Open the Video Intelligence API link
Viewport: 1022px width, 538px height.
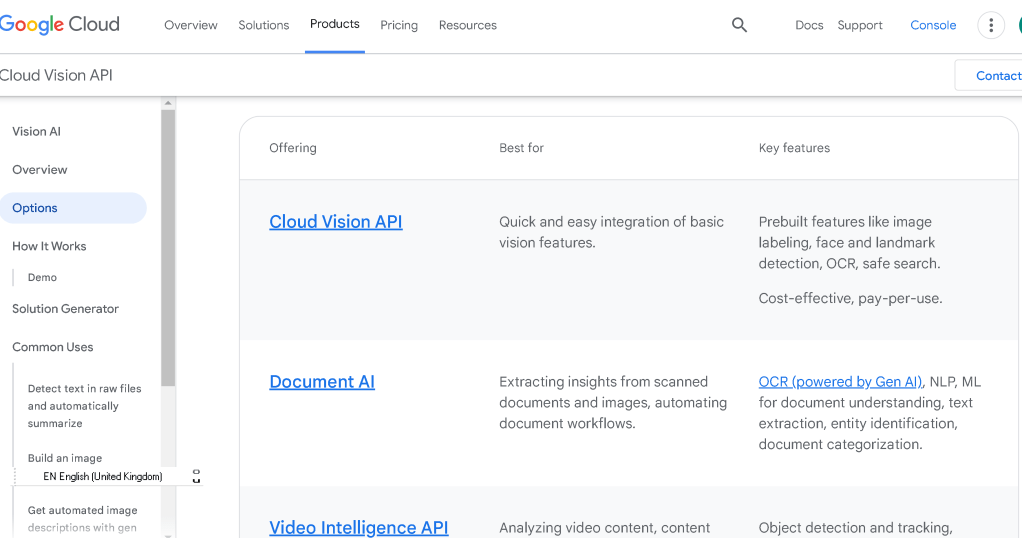pos(358,527)
